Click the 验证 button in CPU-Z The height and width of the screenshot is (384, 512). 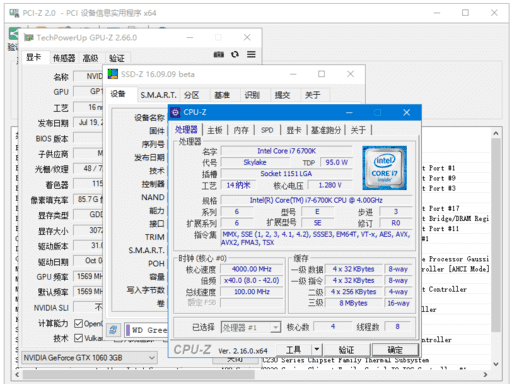tap(346, 350)
